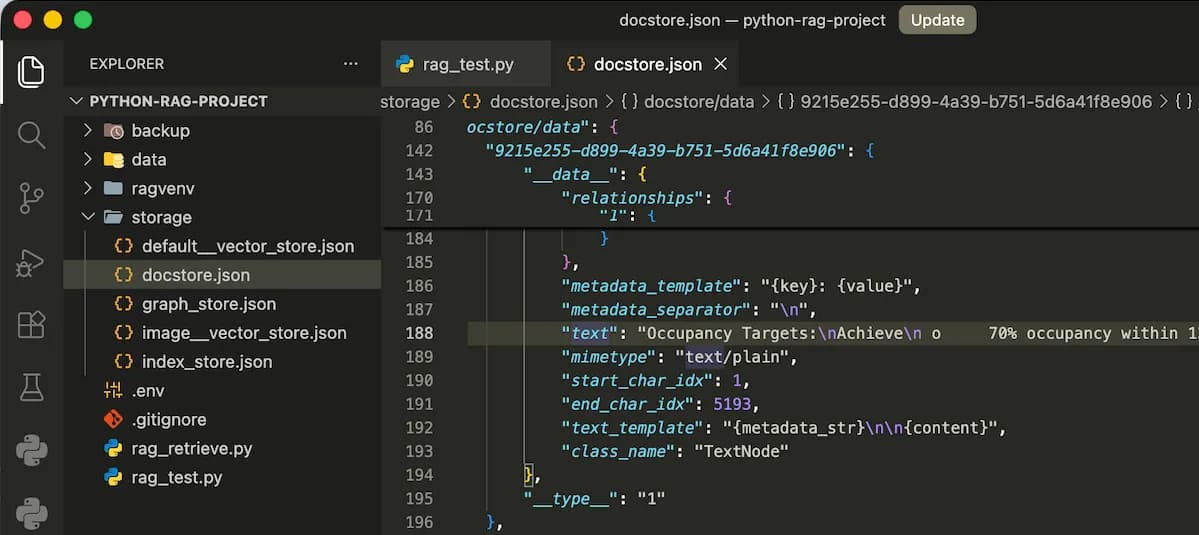Open the .env file
The width and height of the screenshot is (1199, 535).
[148, 391]
